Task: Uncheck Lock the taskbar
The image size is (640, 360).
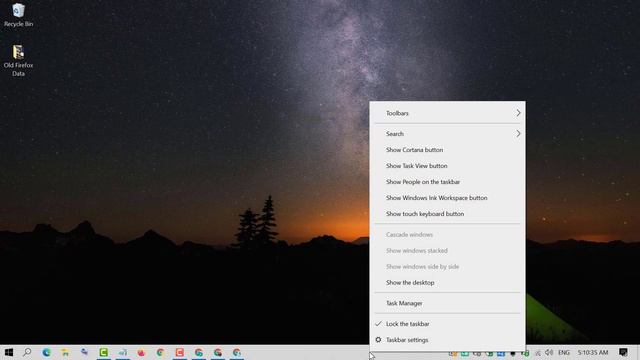Action: point(447,324)
